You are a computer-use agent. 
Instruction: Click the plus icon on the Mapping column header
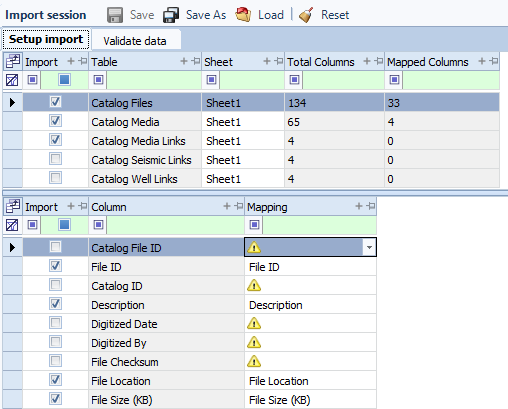pyautogui.click(x=359, y=206)
